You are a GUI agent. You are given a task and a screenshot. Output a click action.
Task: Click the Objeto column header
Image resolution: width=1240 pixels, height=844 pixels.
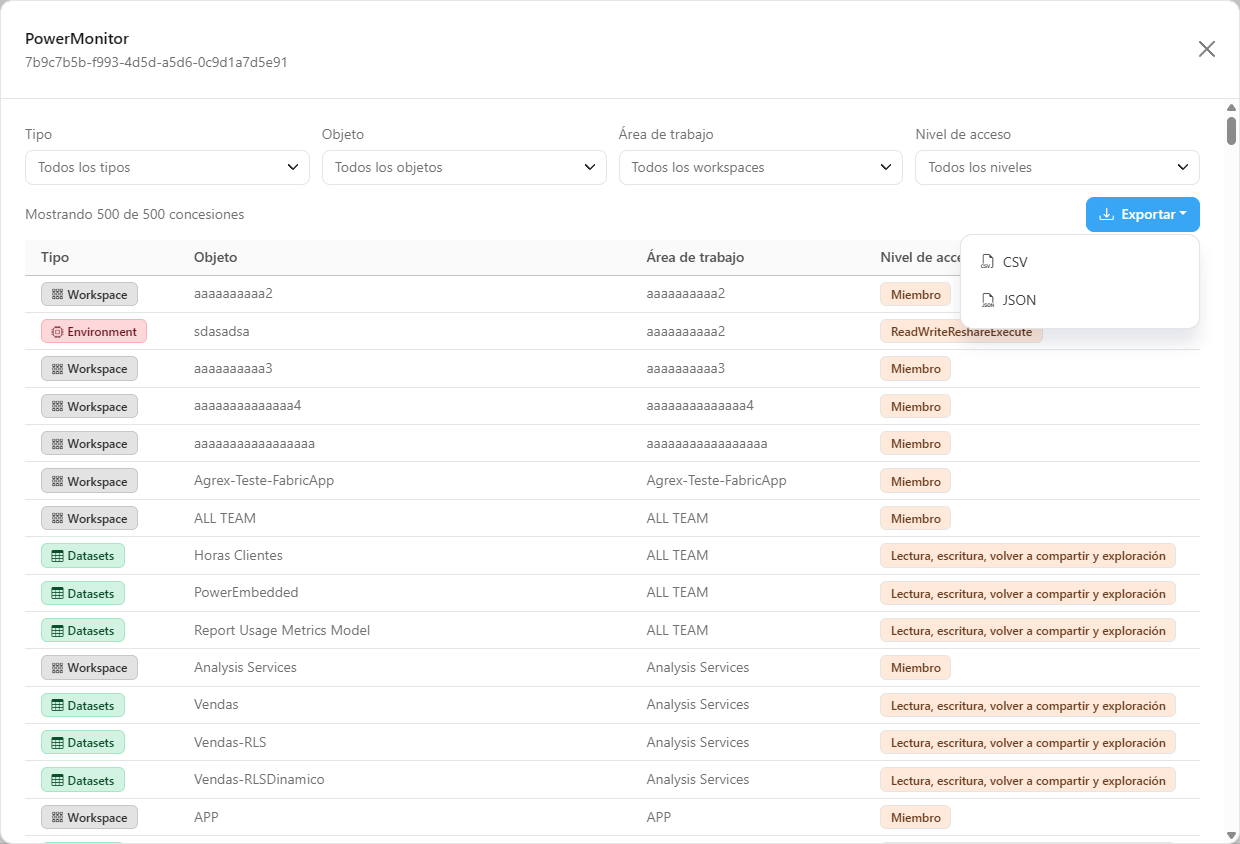pyautogui.click(x=216, y=257)
